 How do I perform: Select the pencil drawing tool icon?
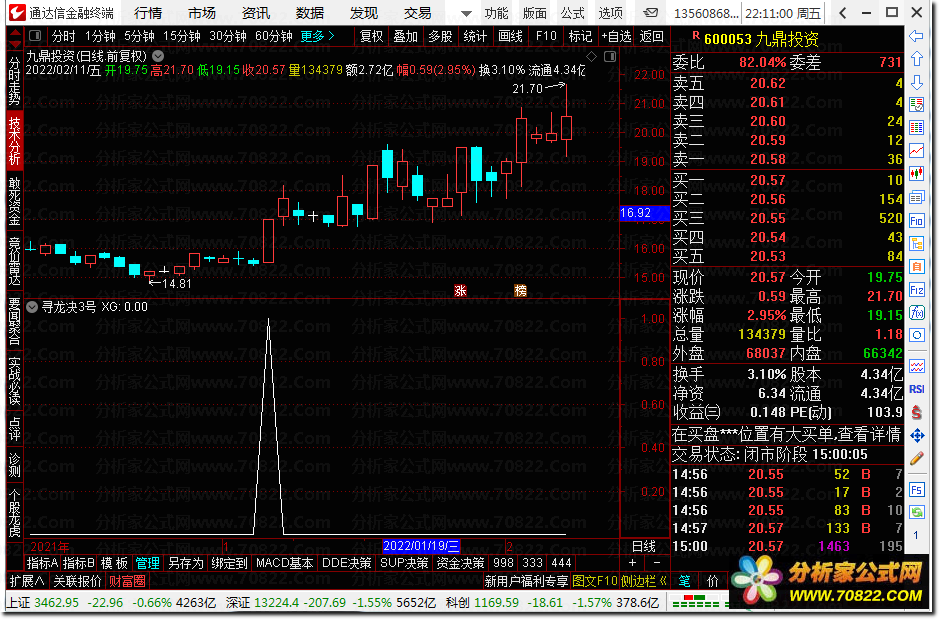pos(916,459)
